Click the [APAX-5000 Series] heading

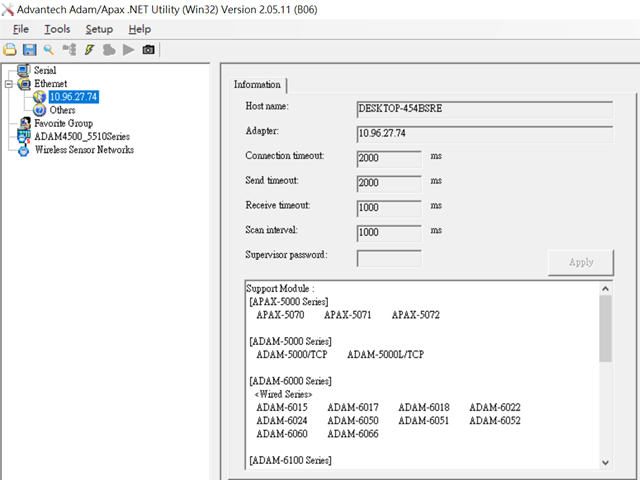tap(289, 302)
